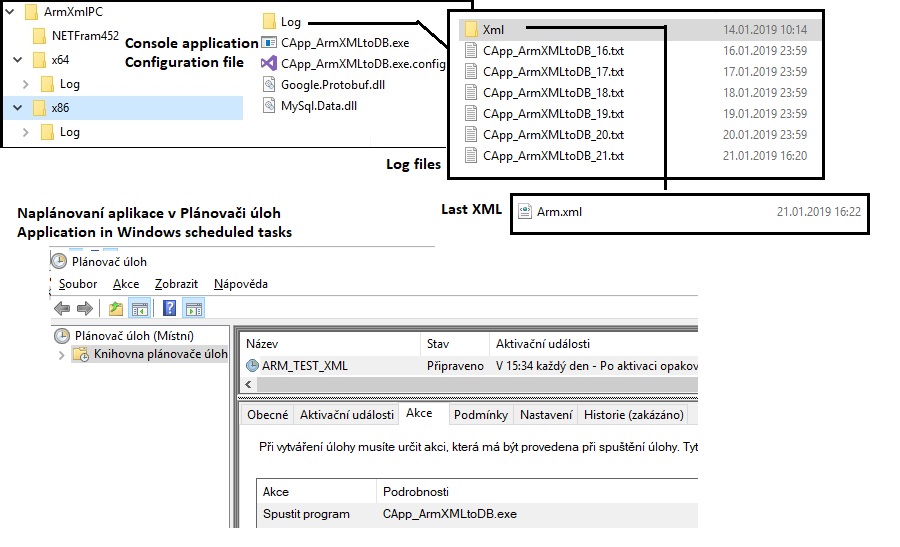Open the Soubor menu
900x547 pixels.
tap(78, 284)
